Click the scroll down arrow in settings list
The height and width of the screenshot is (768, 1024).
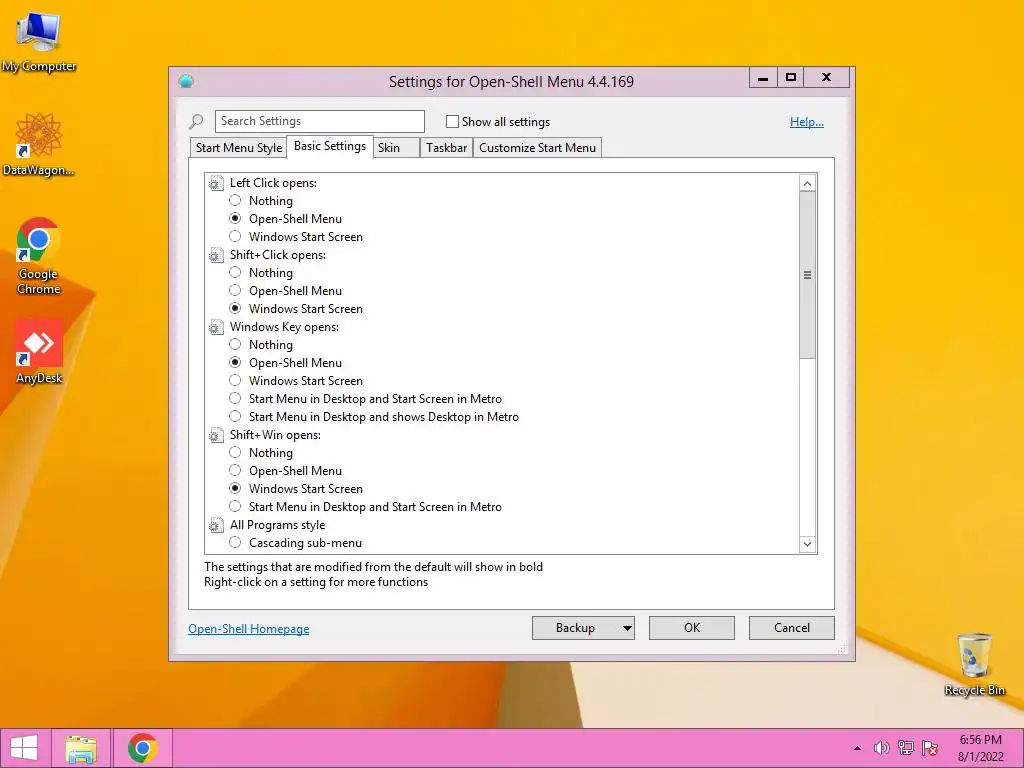pos(807,544)
